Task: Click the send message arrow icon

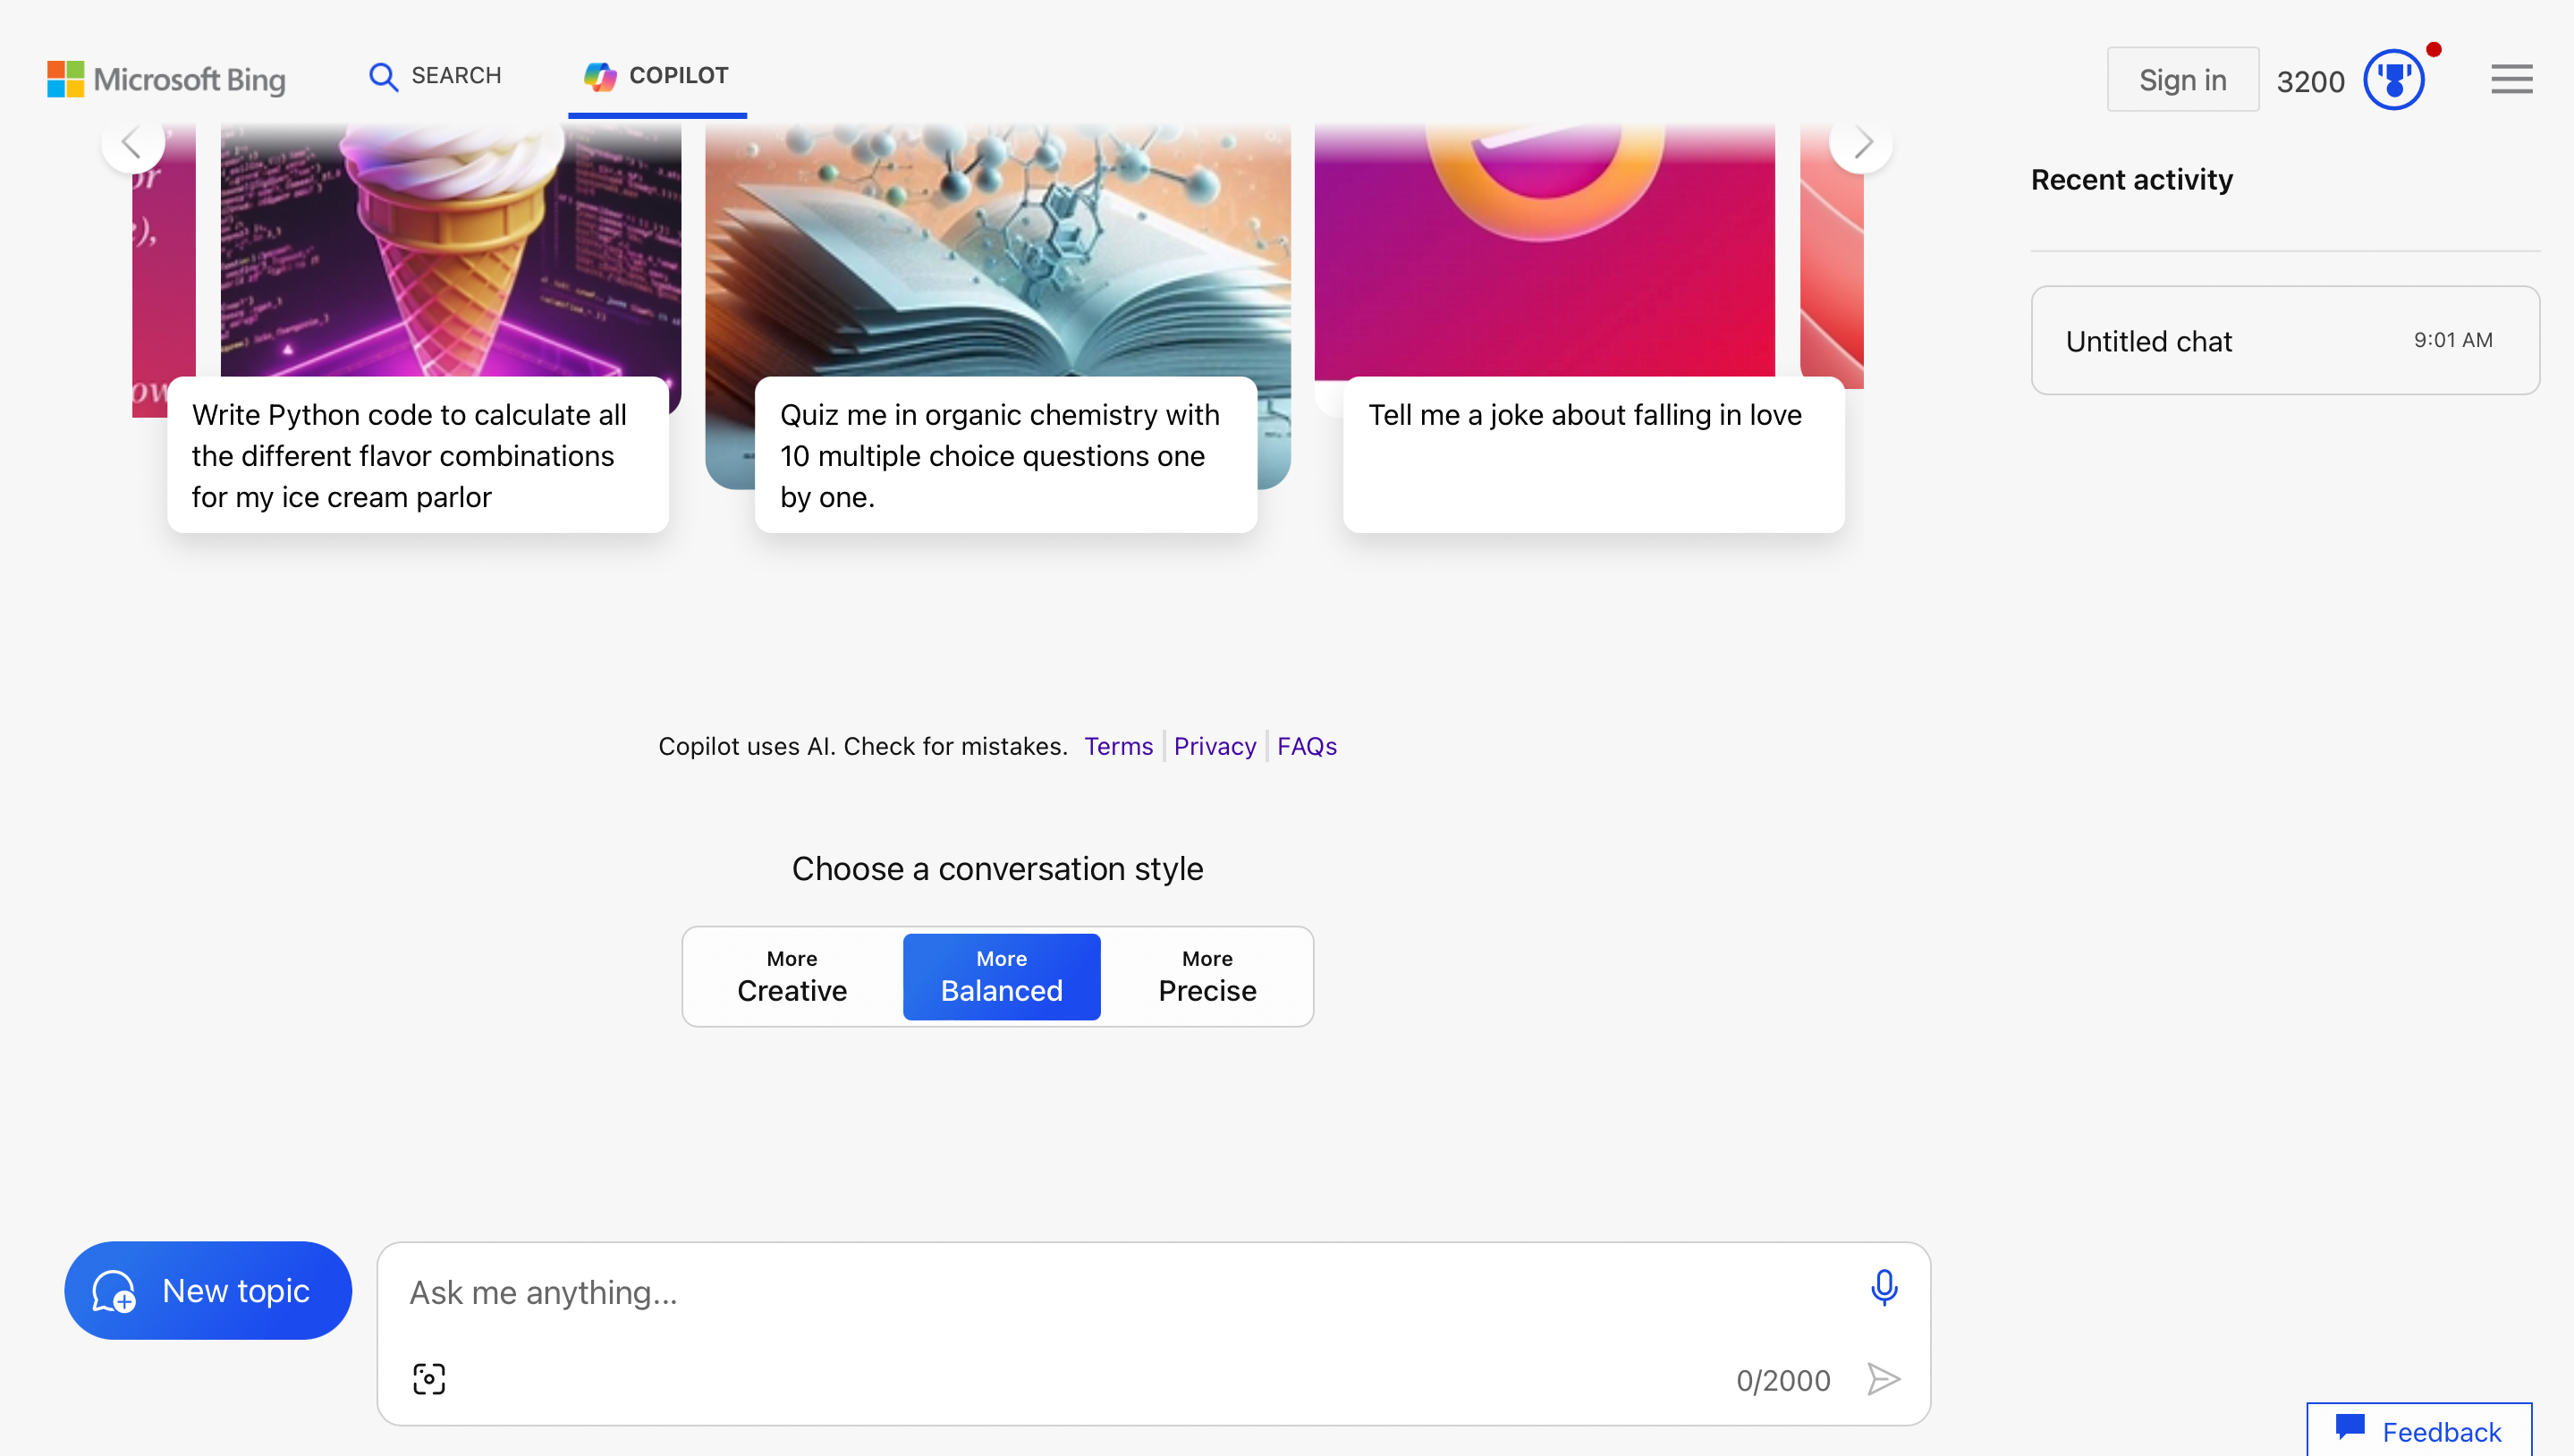Action: pyautogui.click(x=1883, y=1379)
